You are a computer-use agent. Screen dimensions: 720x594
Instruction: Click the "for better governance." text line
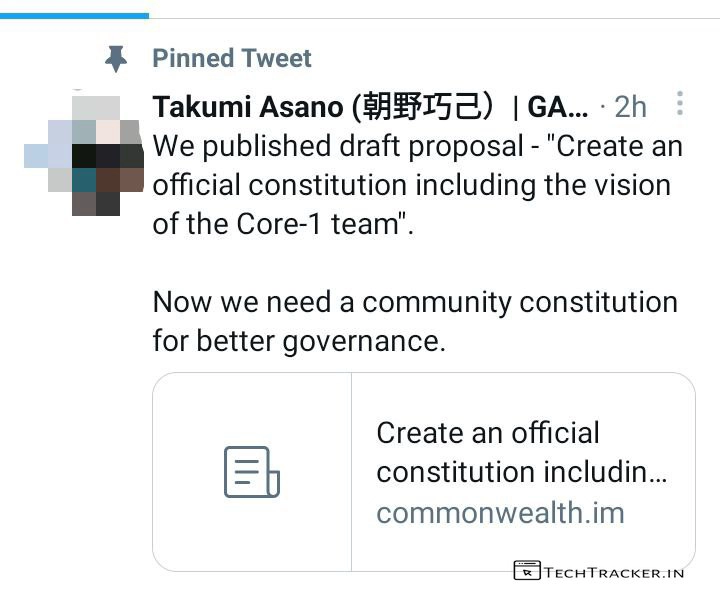pyautogui.click(x=298, y=341)
